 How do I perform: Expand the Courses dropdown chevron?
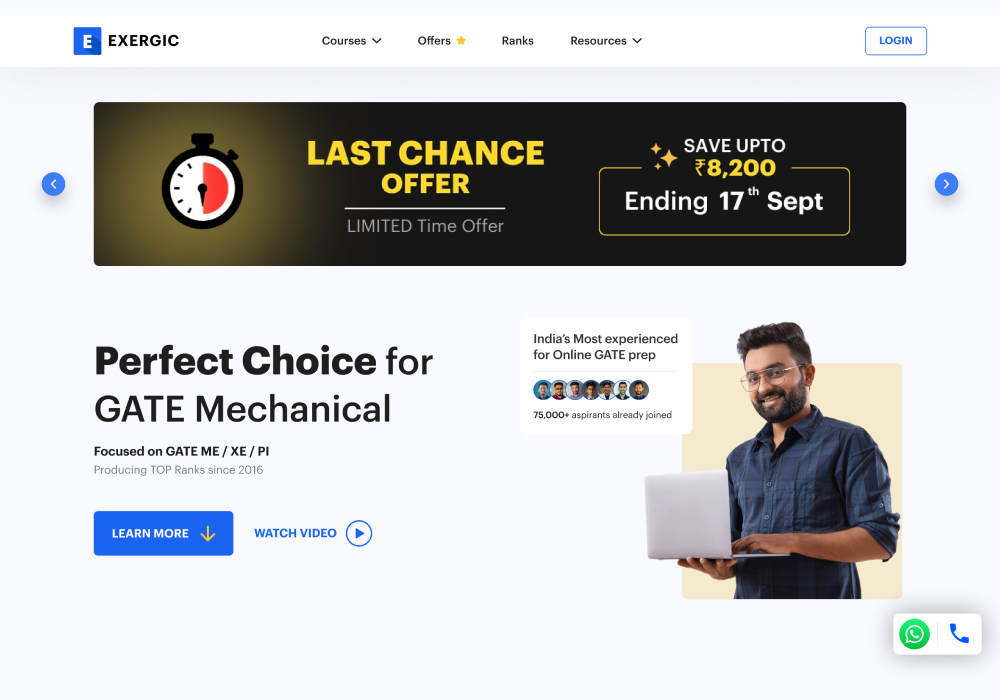tap(377, 41)
